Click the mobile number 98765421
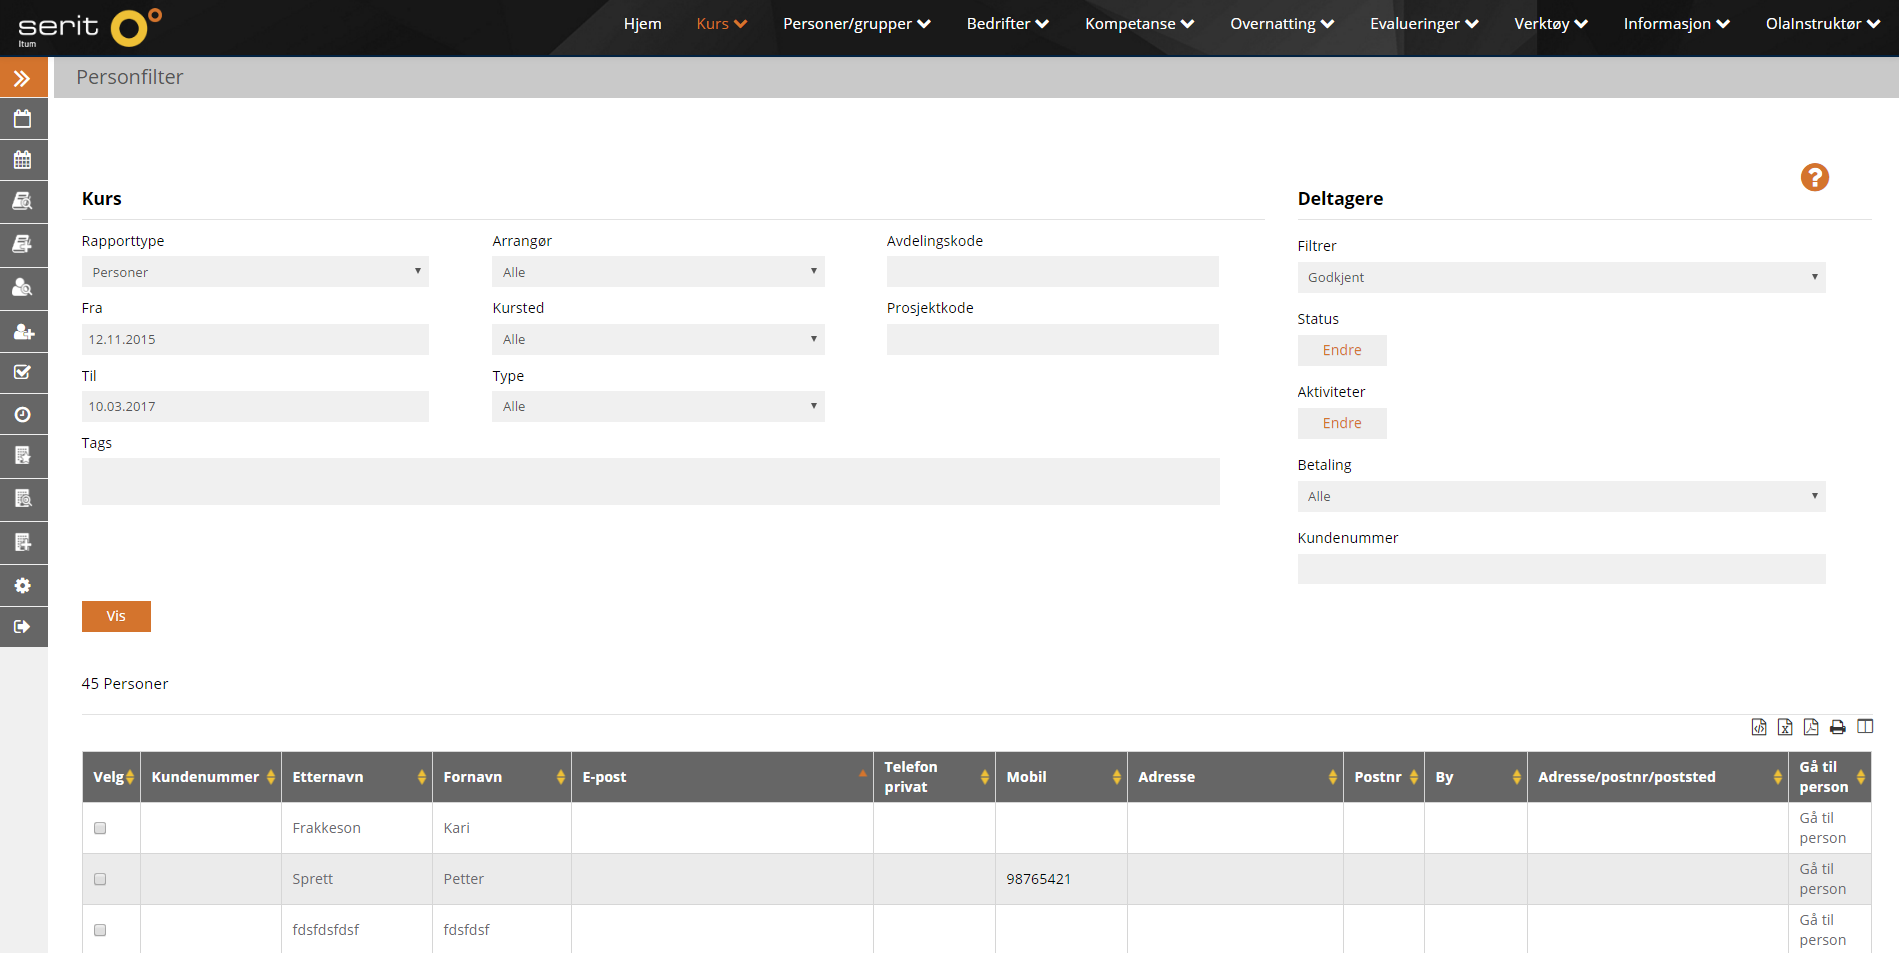1899x953 pixels. coord(1038,879)
